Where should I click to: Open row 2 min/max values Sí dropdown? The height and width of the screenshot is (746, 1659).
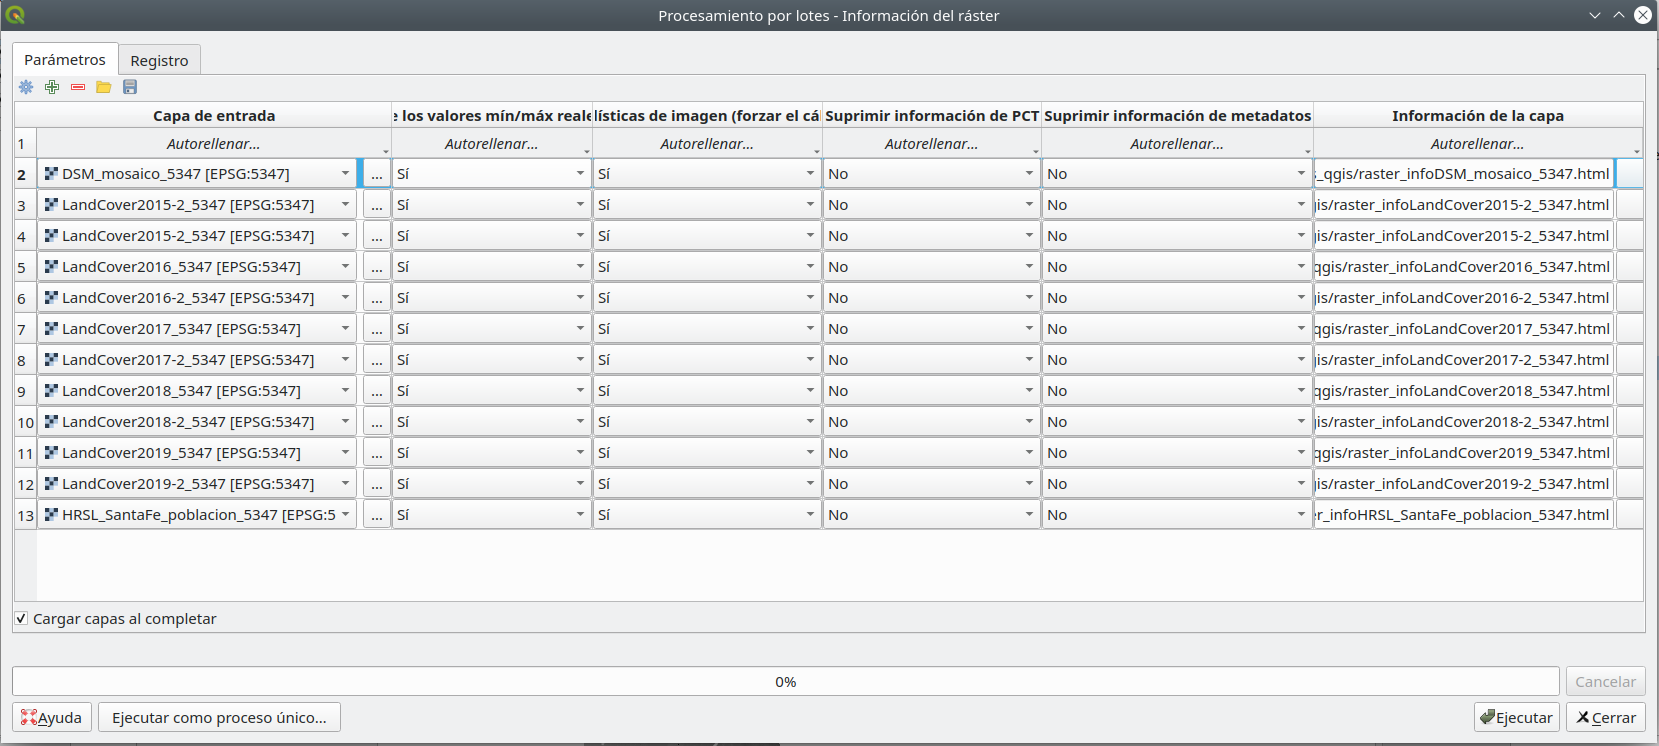(492, 174)
